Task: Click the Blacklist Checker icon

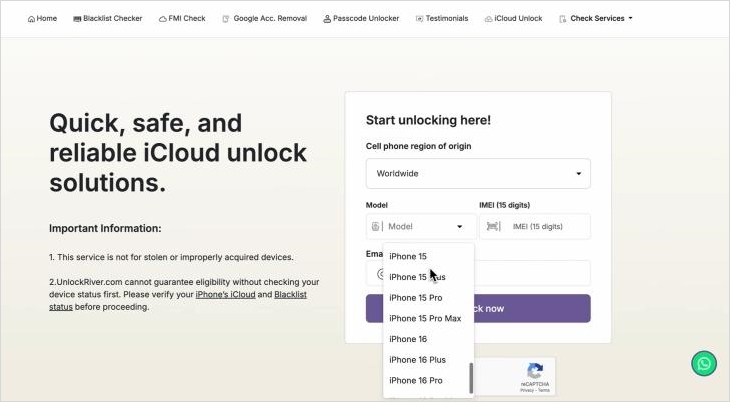Action: (77, 19)
